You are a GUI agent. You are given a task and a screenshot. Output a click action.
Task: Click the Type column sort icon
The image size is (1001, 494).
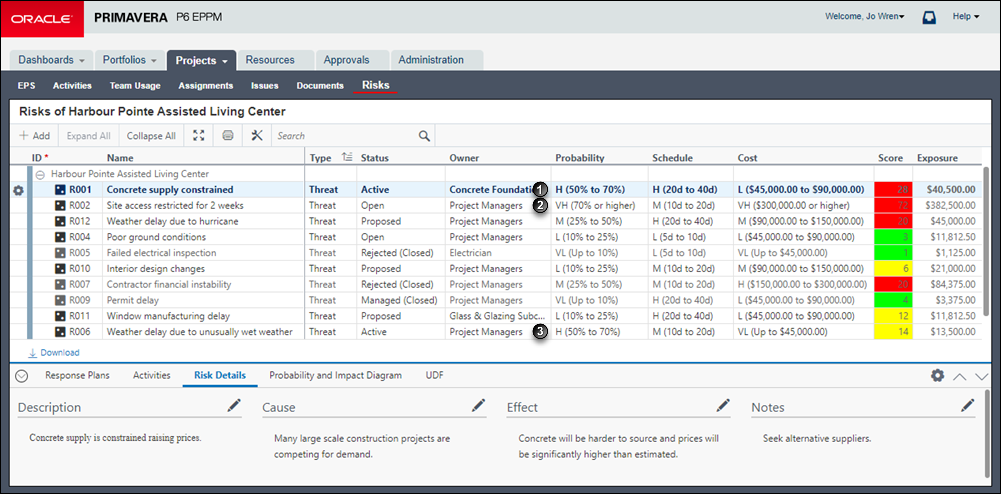point(347,158)
